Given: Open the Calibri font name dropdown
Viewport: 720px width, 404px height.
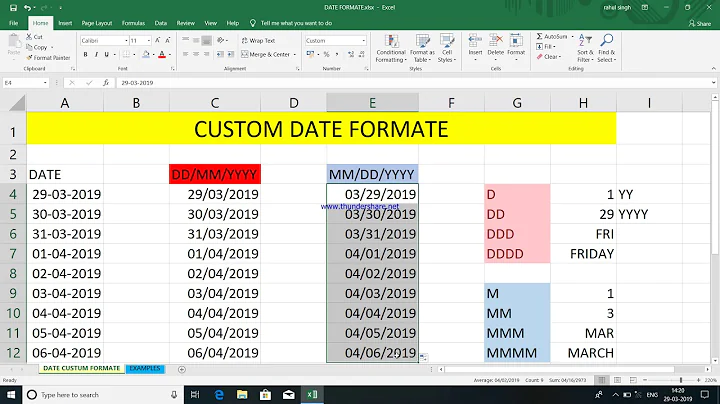Looking at the screenshot, I should click(x=126, y=40).
